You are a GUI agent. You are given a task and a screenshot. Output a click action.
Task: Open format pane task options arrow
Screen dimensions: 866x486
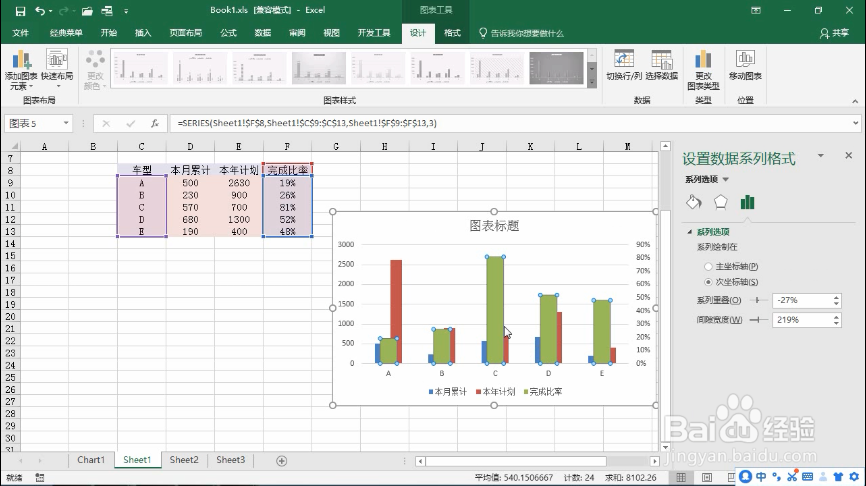click(x=821, y=156)
